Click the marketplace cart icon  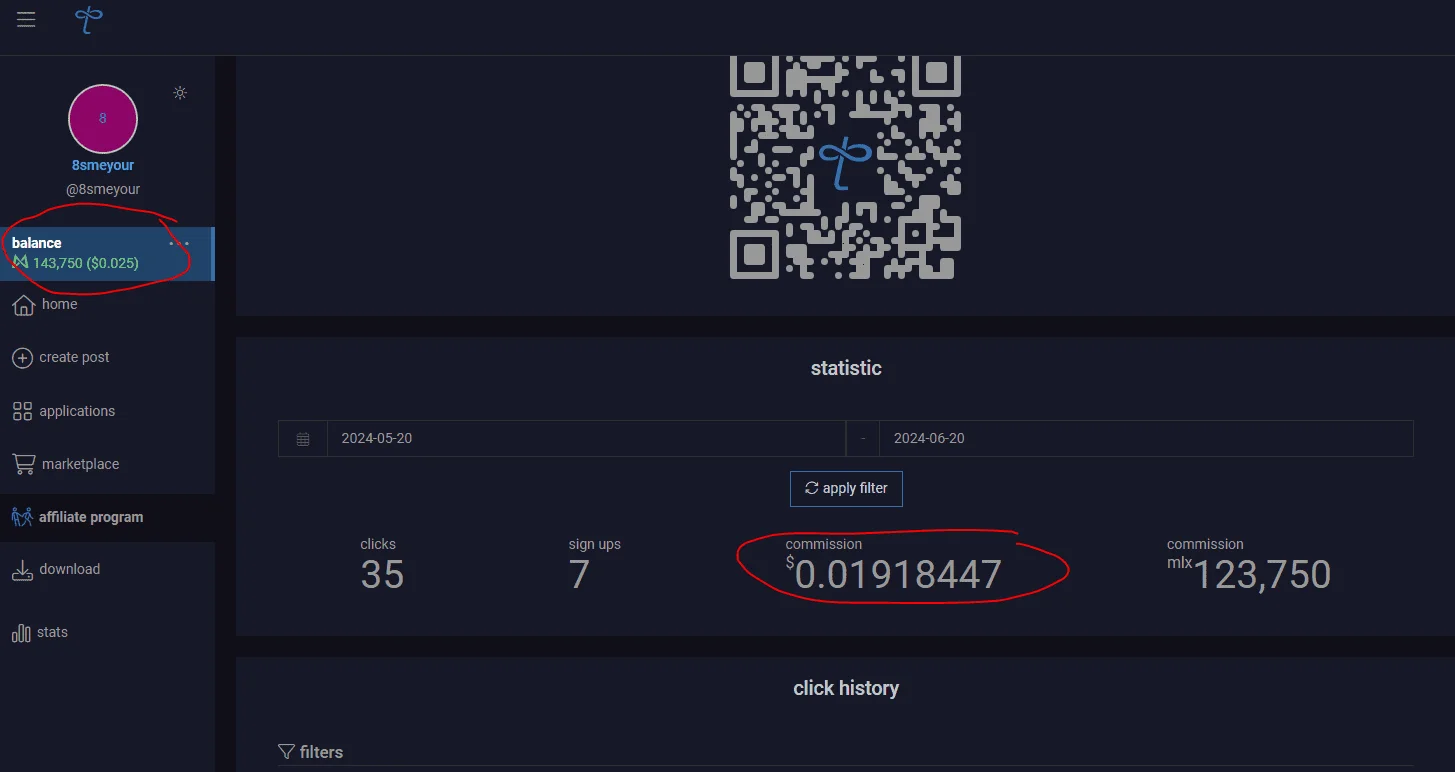click(23, 464)
